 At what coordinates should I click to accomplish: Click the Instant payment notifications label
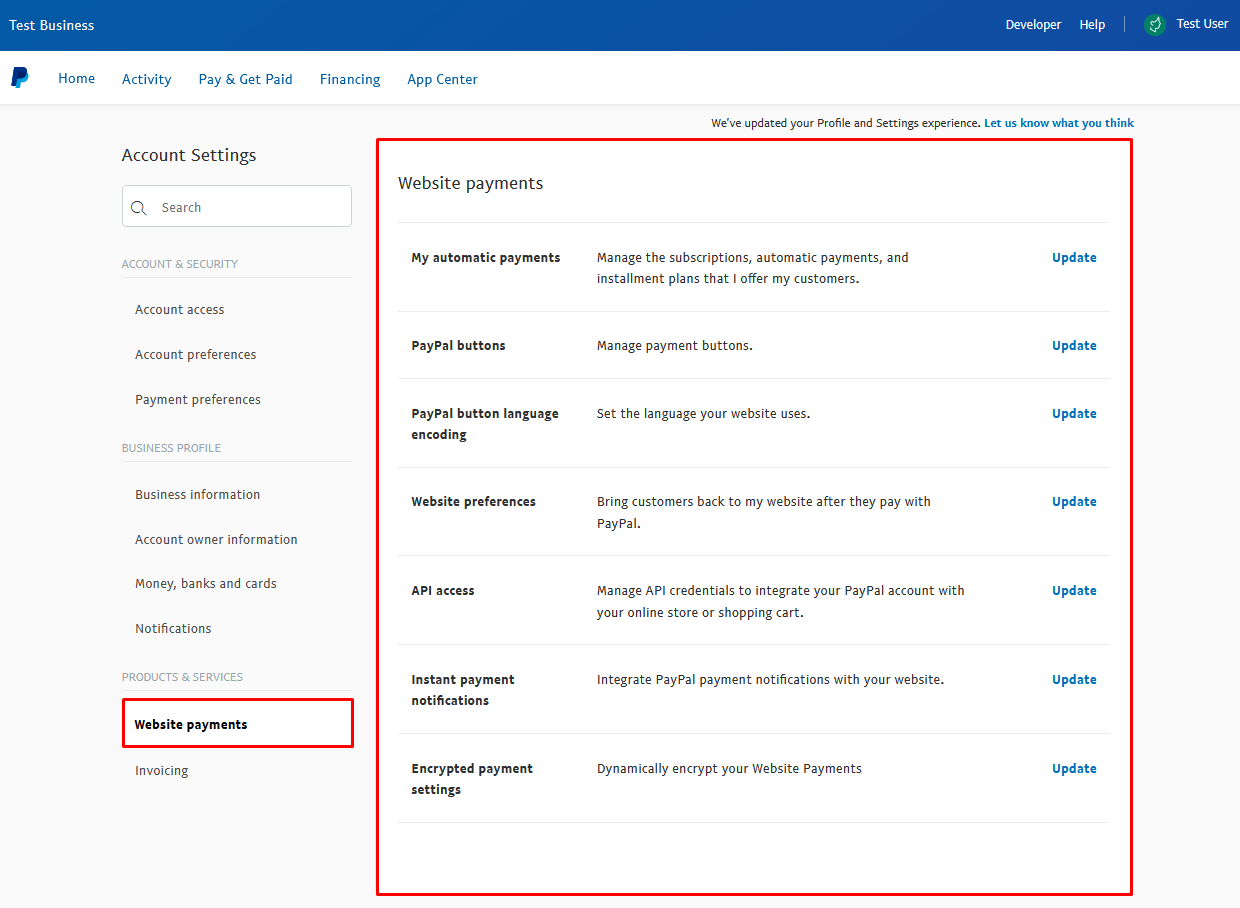click(x=463, y=690)
